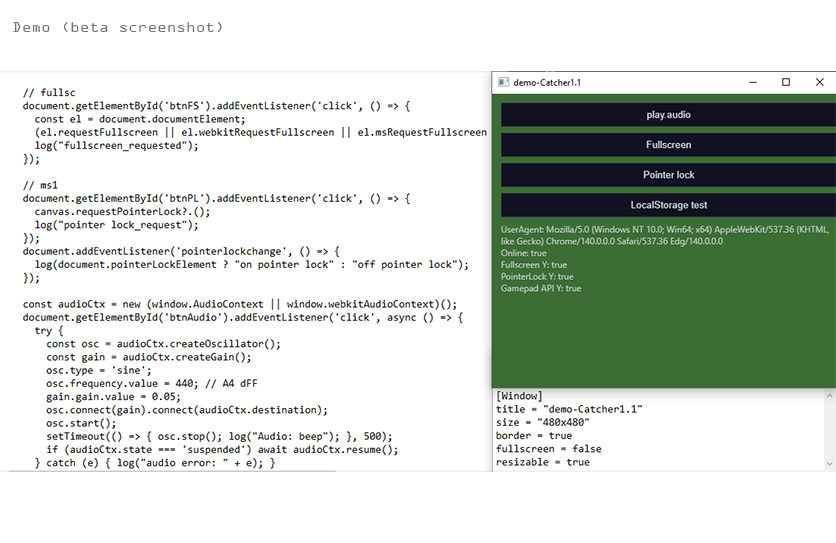Click the demo-Catcher1.1 window app icon

coord(503,82)
